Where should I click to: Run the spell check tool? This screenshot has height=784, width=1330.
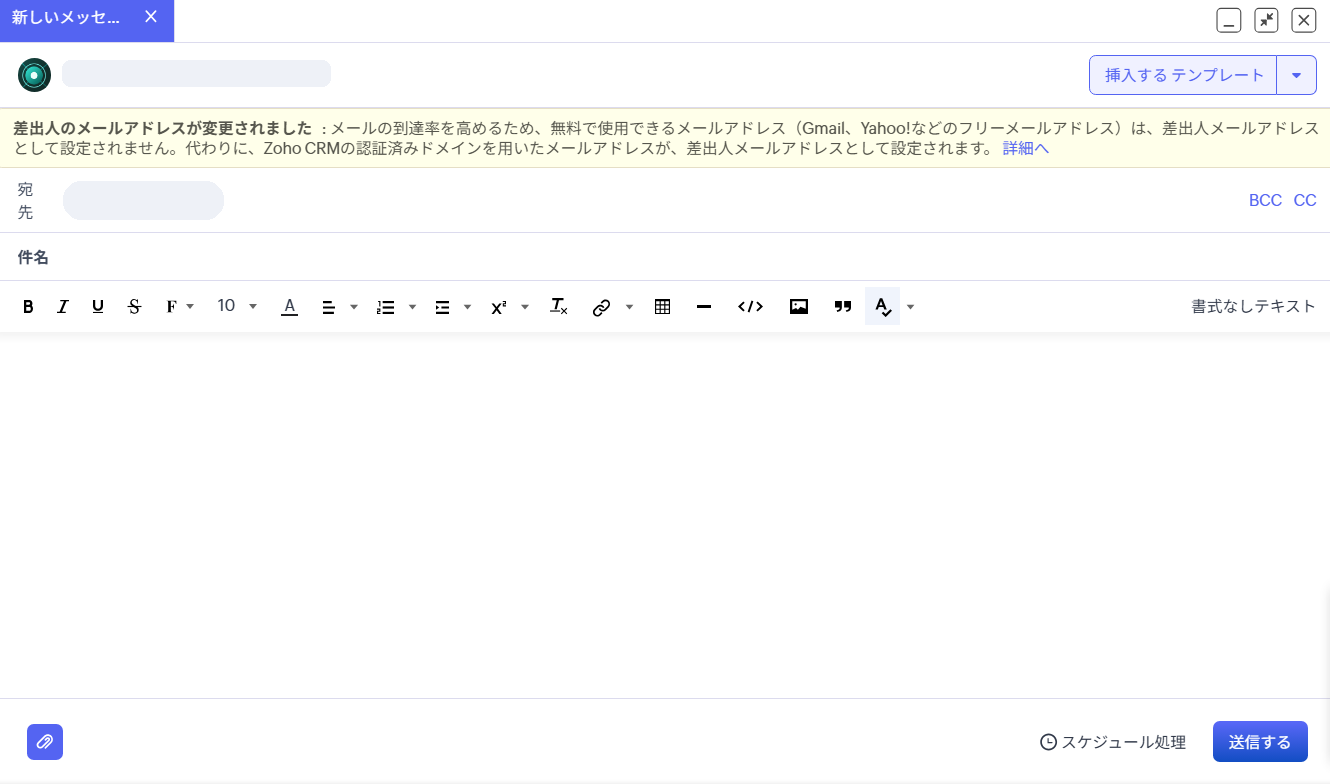pyautogui.click(x=883, y=306)
